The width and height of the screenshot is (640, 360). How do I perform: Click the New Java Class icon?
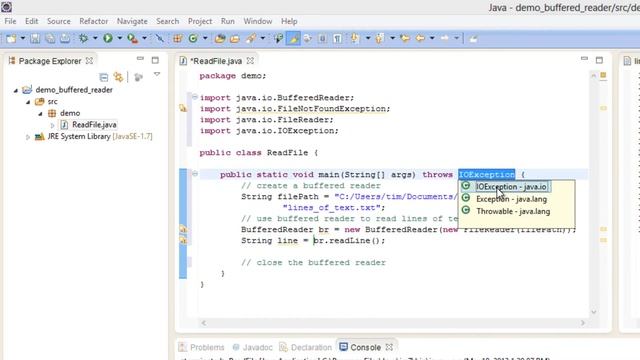coord(193,38)
